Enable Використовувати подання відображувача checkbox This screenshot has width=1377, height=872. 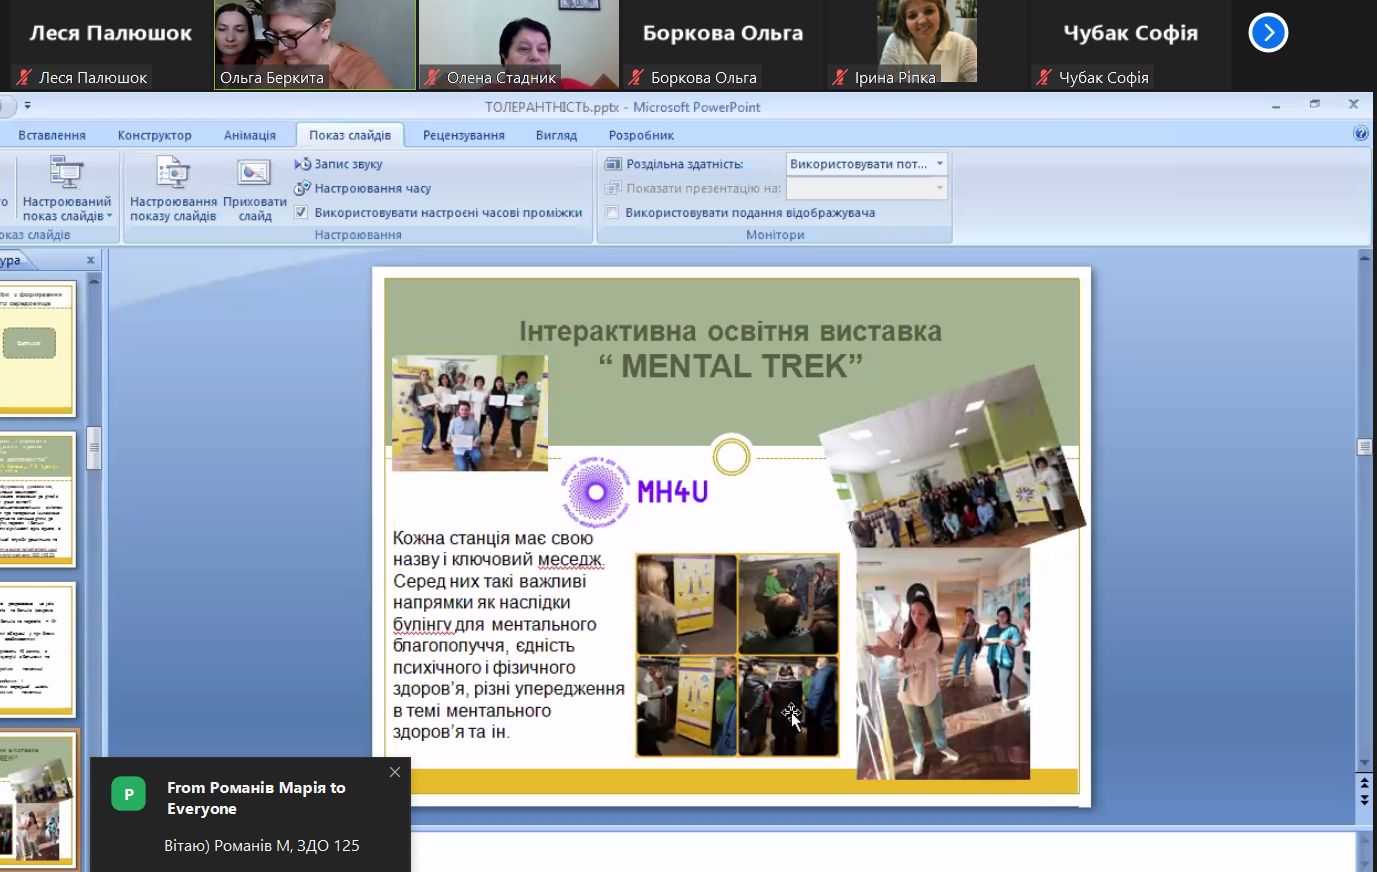click(612, 212)
